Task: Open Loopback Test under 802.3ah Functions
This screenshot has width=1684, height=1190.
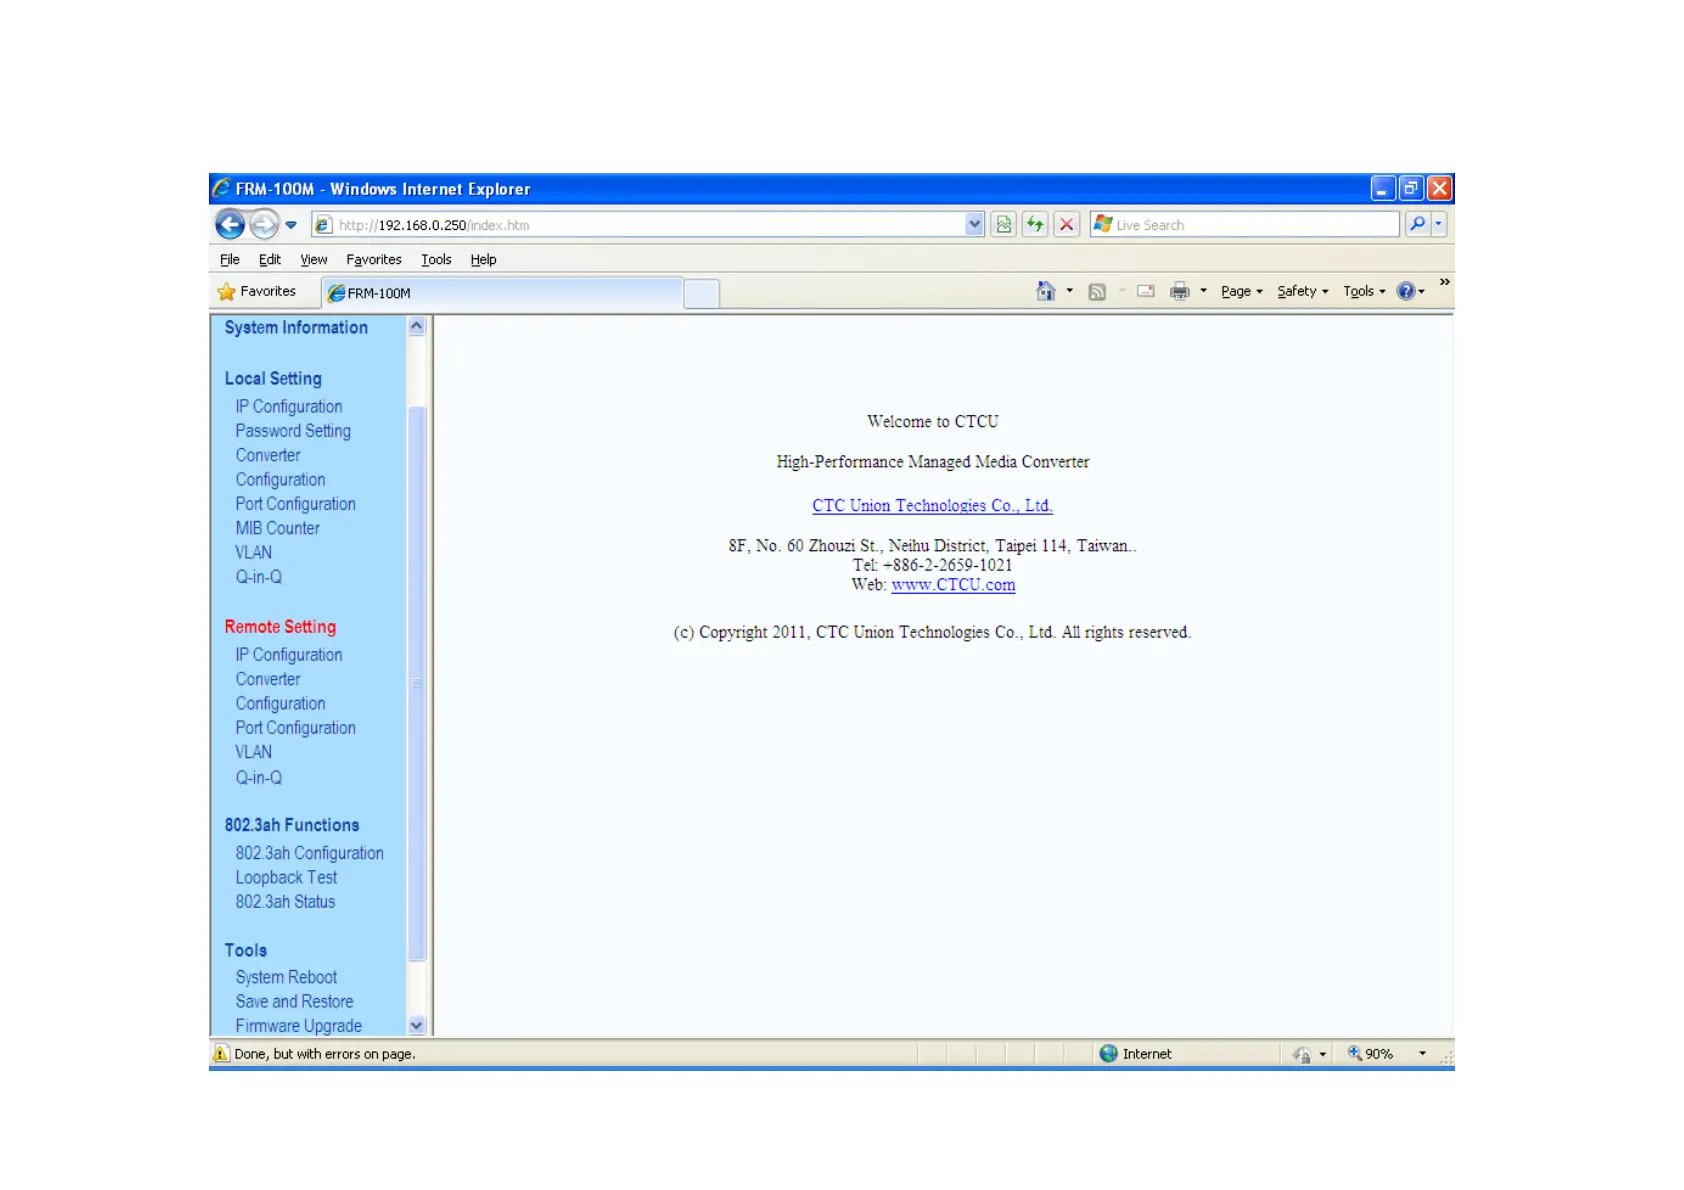Action: tap(286, 877)
